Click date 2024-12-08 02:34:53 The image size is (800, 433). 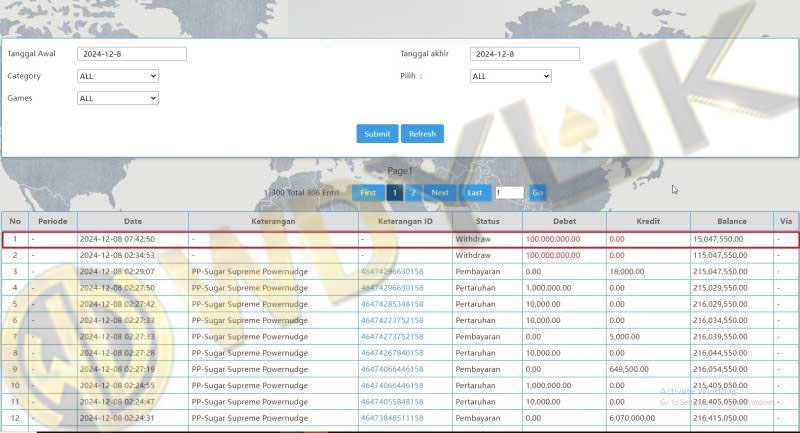[117, 256]
